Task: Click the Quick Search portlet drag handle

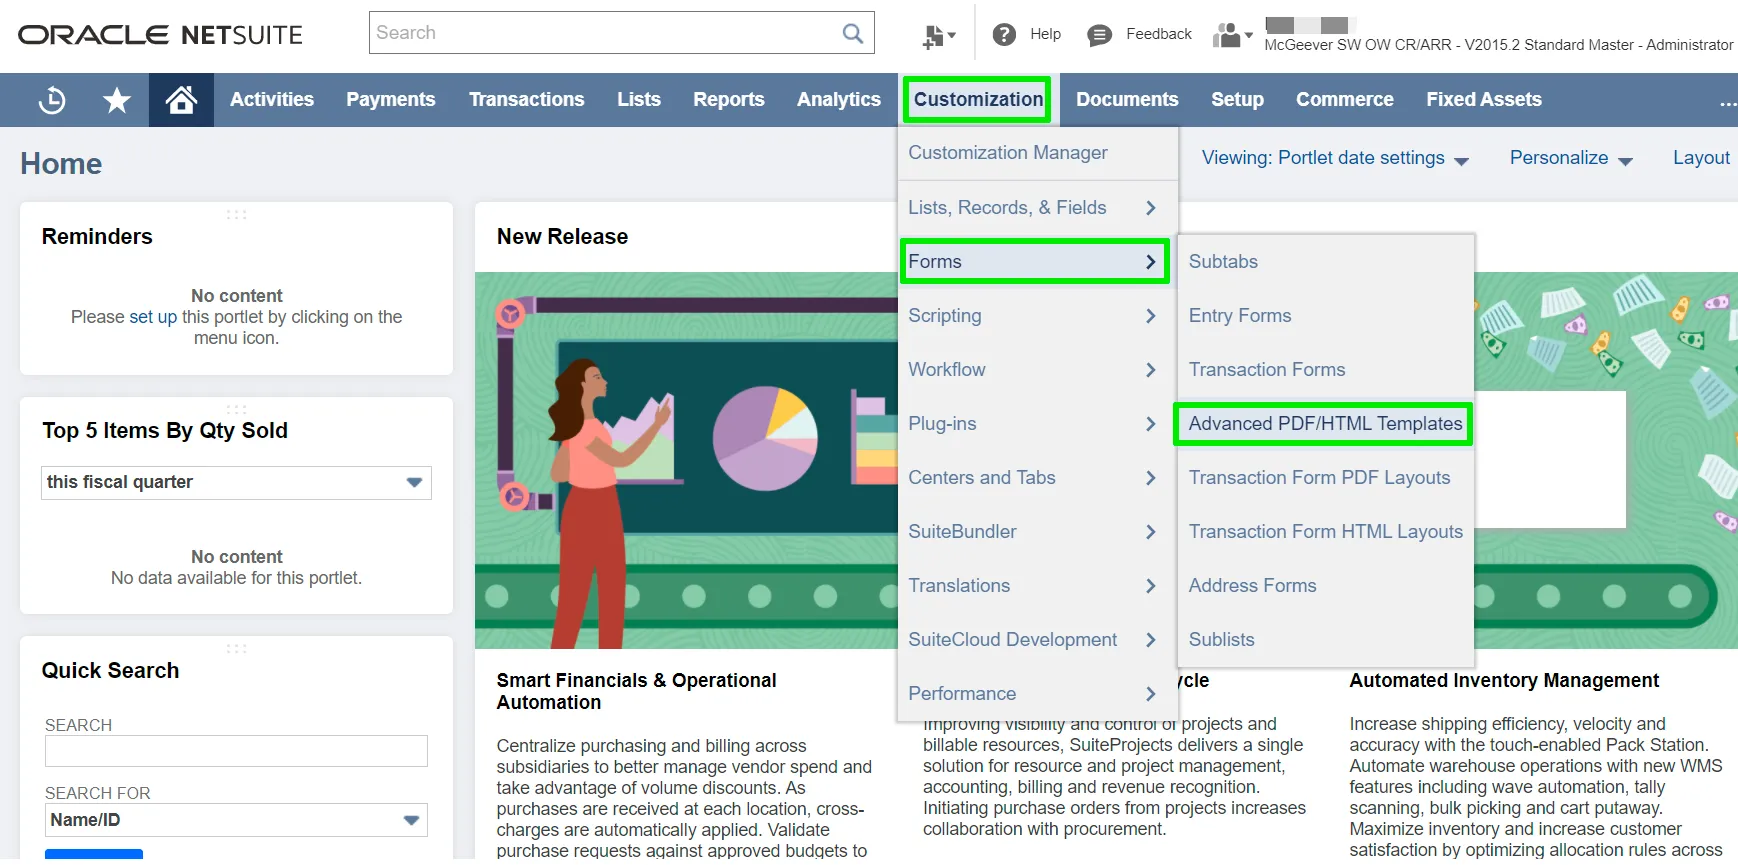Action: 236,648
